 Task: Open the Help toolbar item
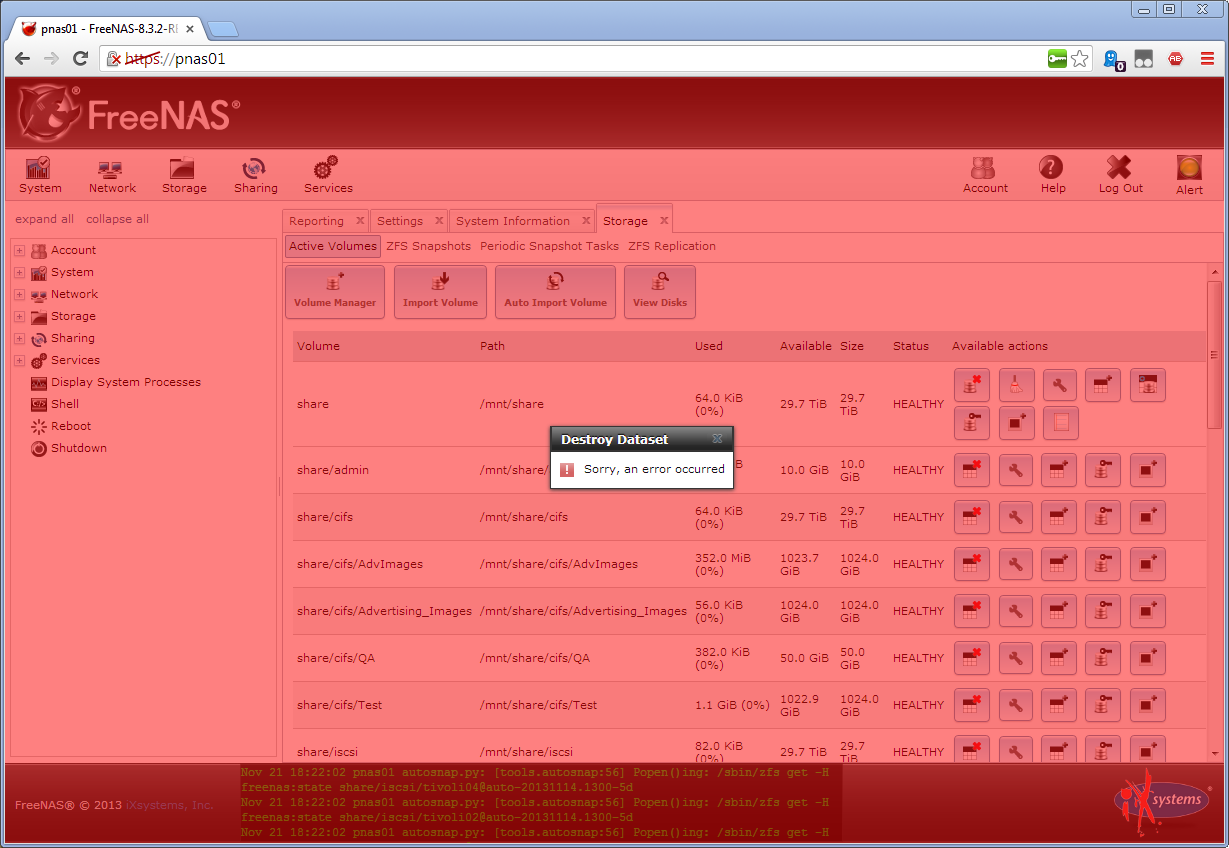(x=1052, y=175)
